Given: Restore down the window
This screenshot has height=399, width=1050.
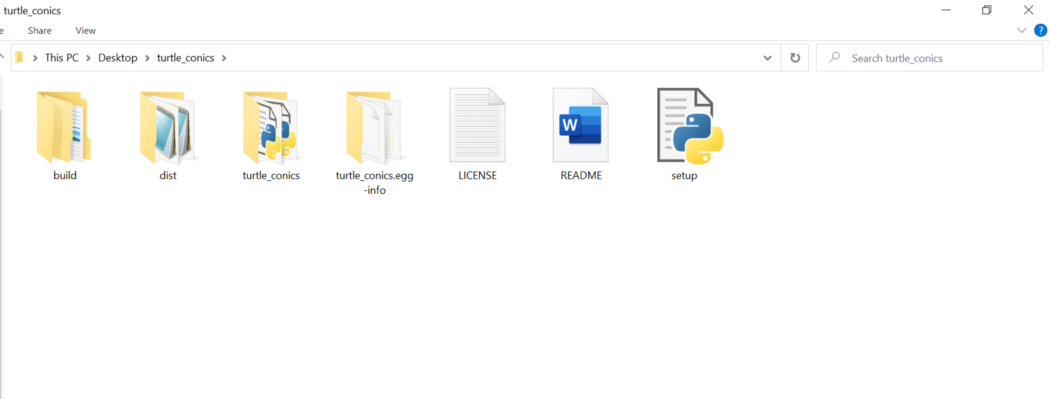Looking at the screenshot, I should pyautogui.click(x=986, y=9).
